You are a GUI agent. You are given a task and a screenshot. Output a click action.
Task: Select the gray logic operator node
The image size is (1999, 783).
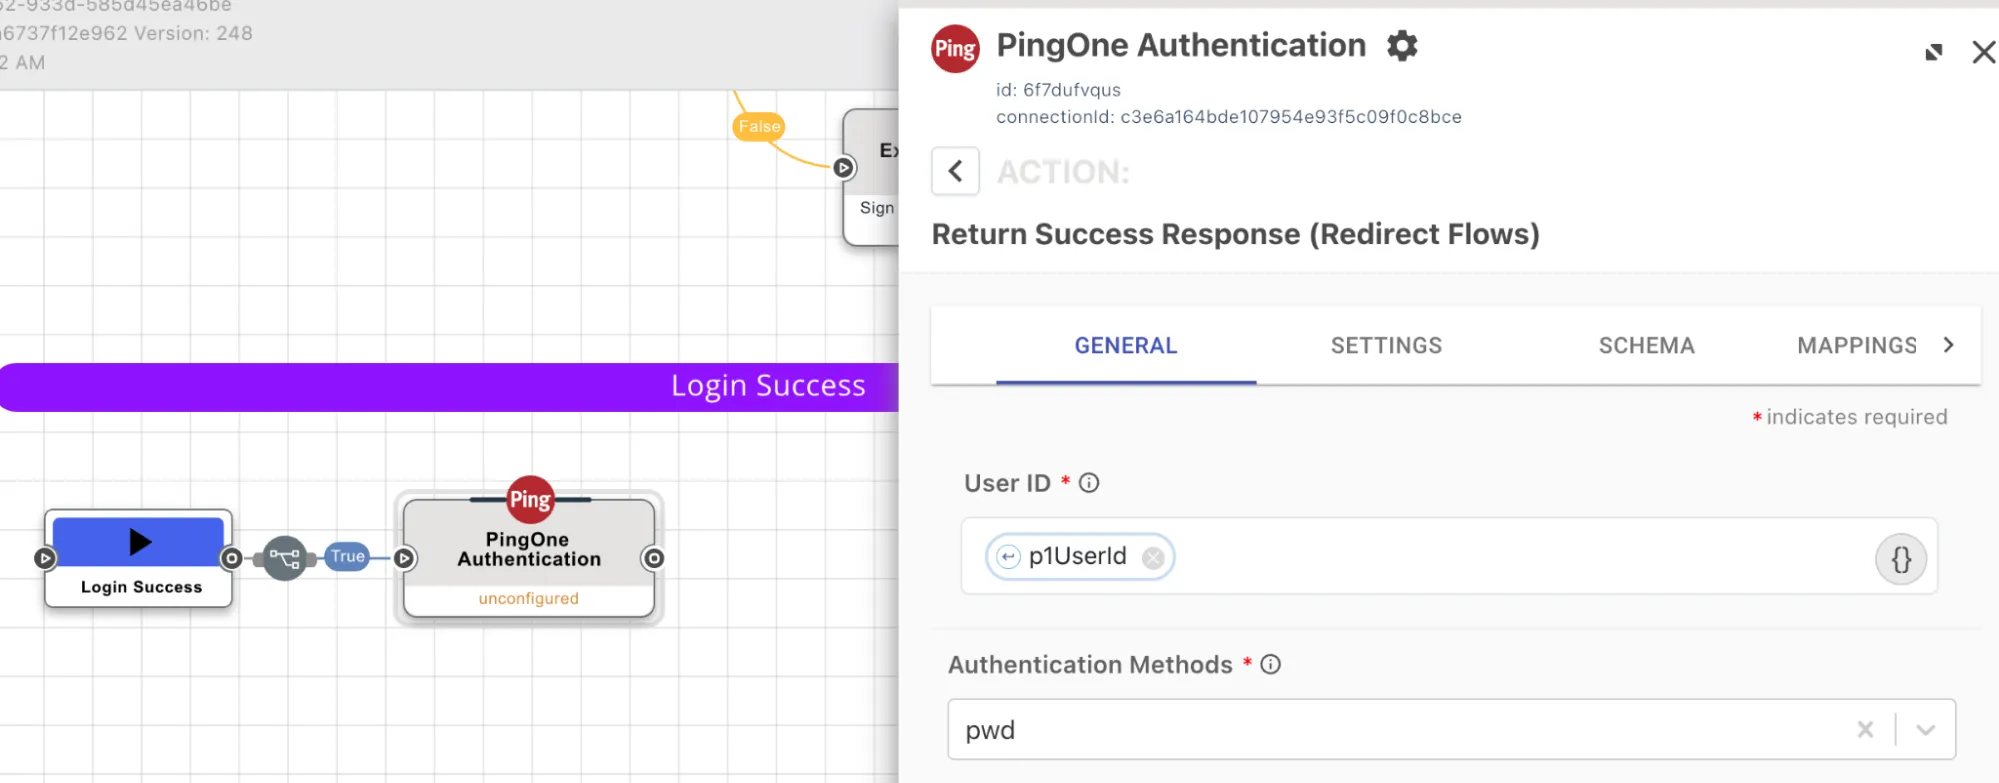(x=285, y=558)
